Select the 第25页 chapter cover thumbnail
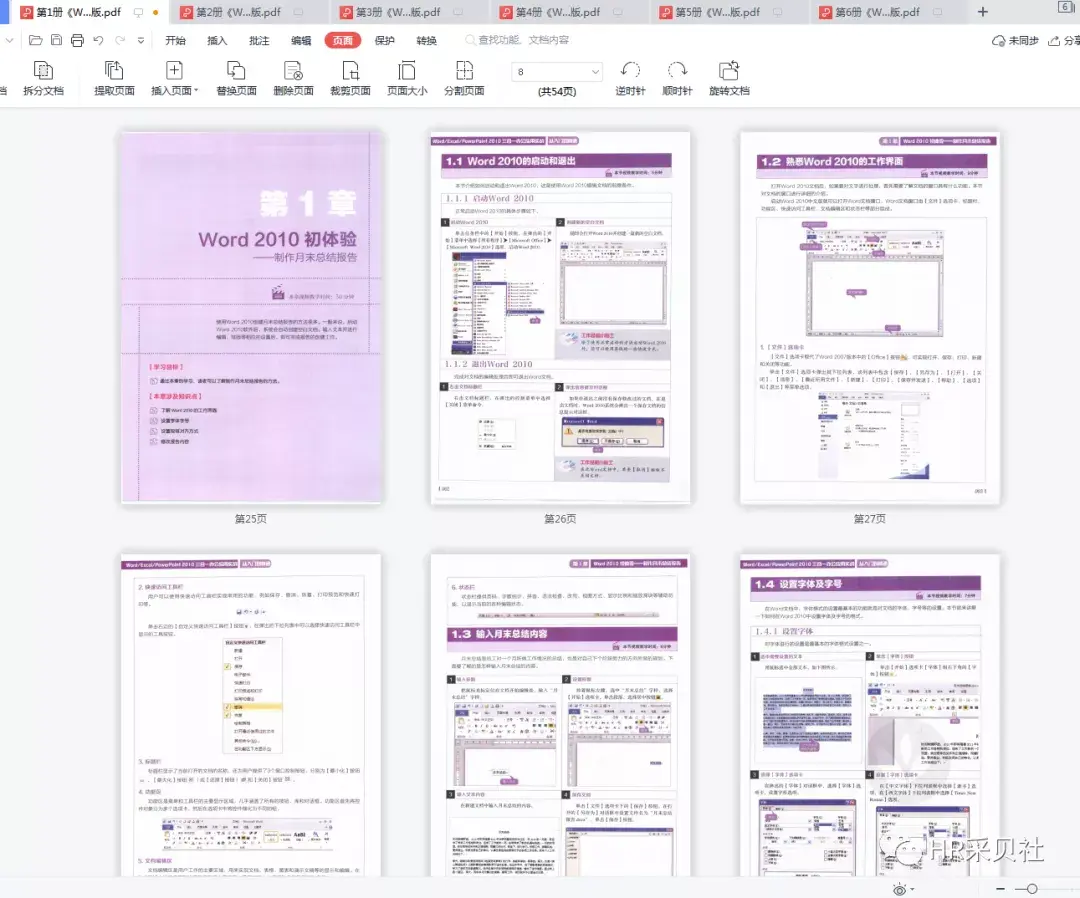The image size is (1080, 898). [x=251, y=317]
